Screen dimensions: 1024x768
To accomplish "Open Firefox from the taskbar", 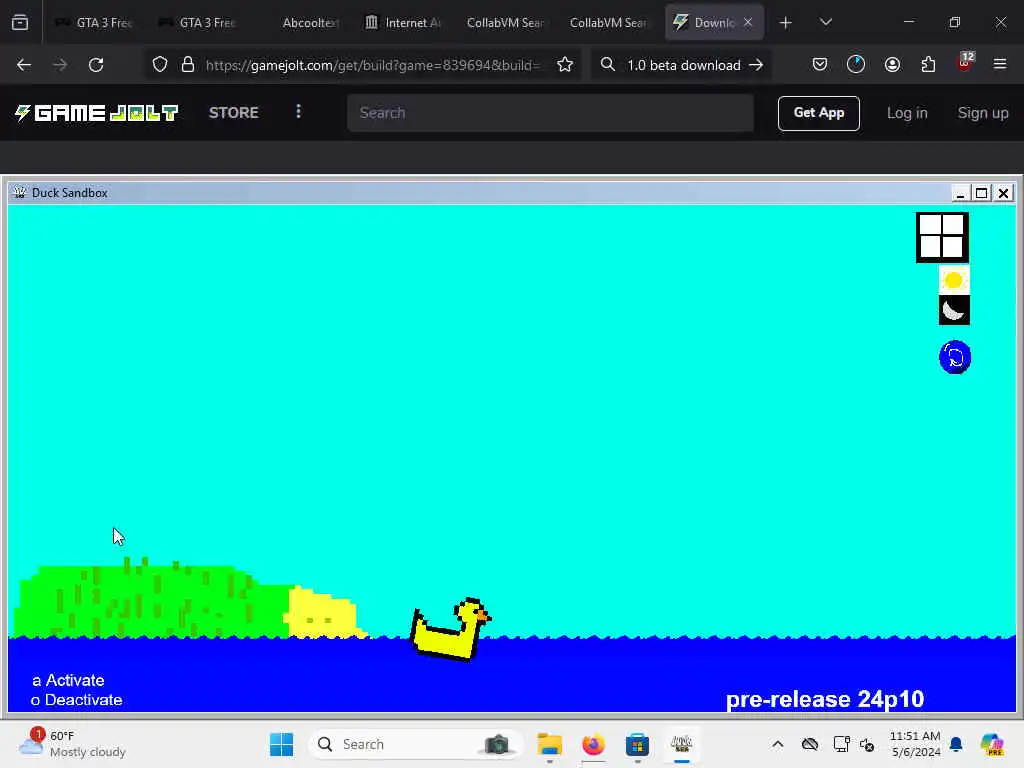I will click(593, 744).
